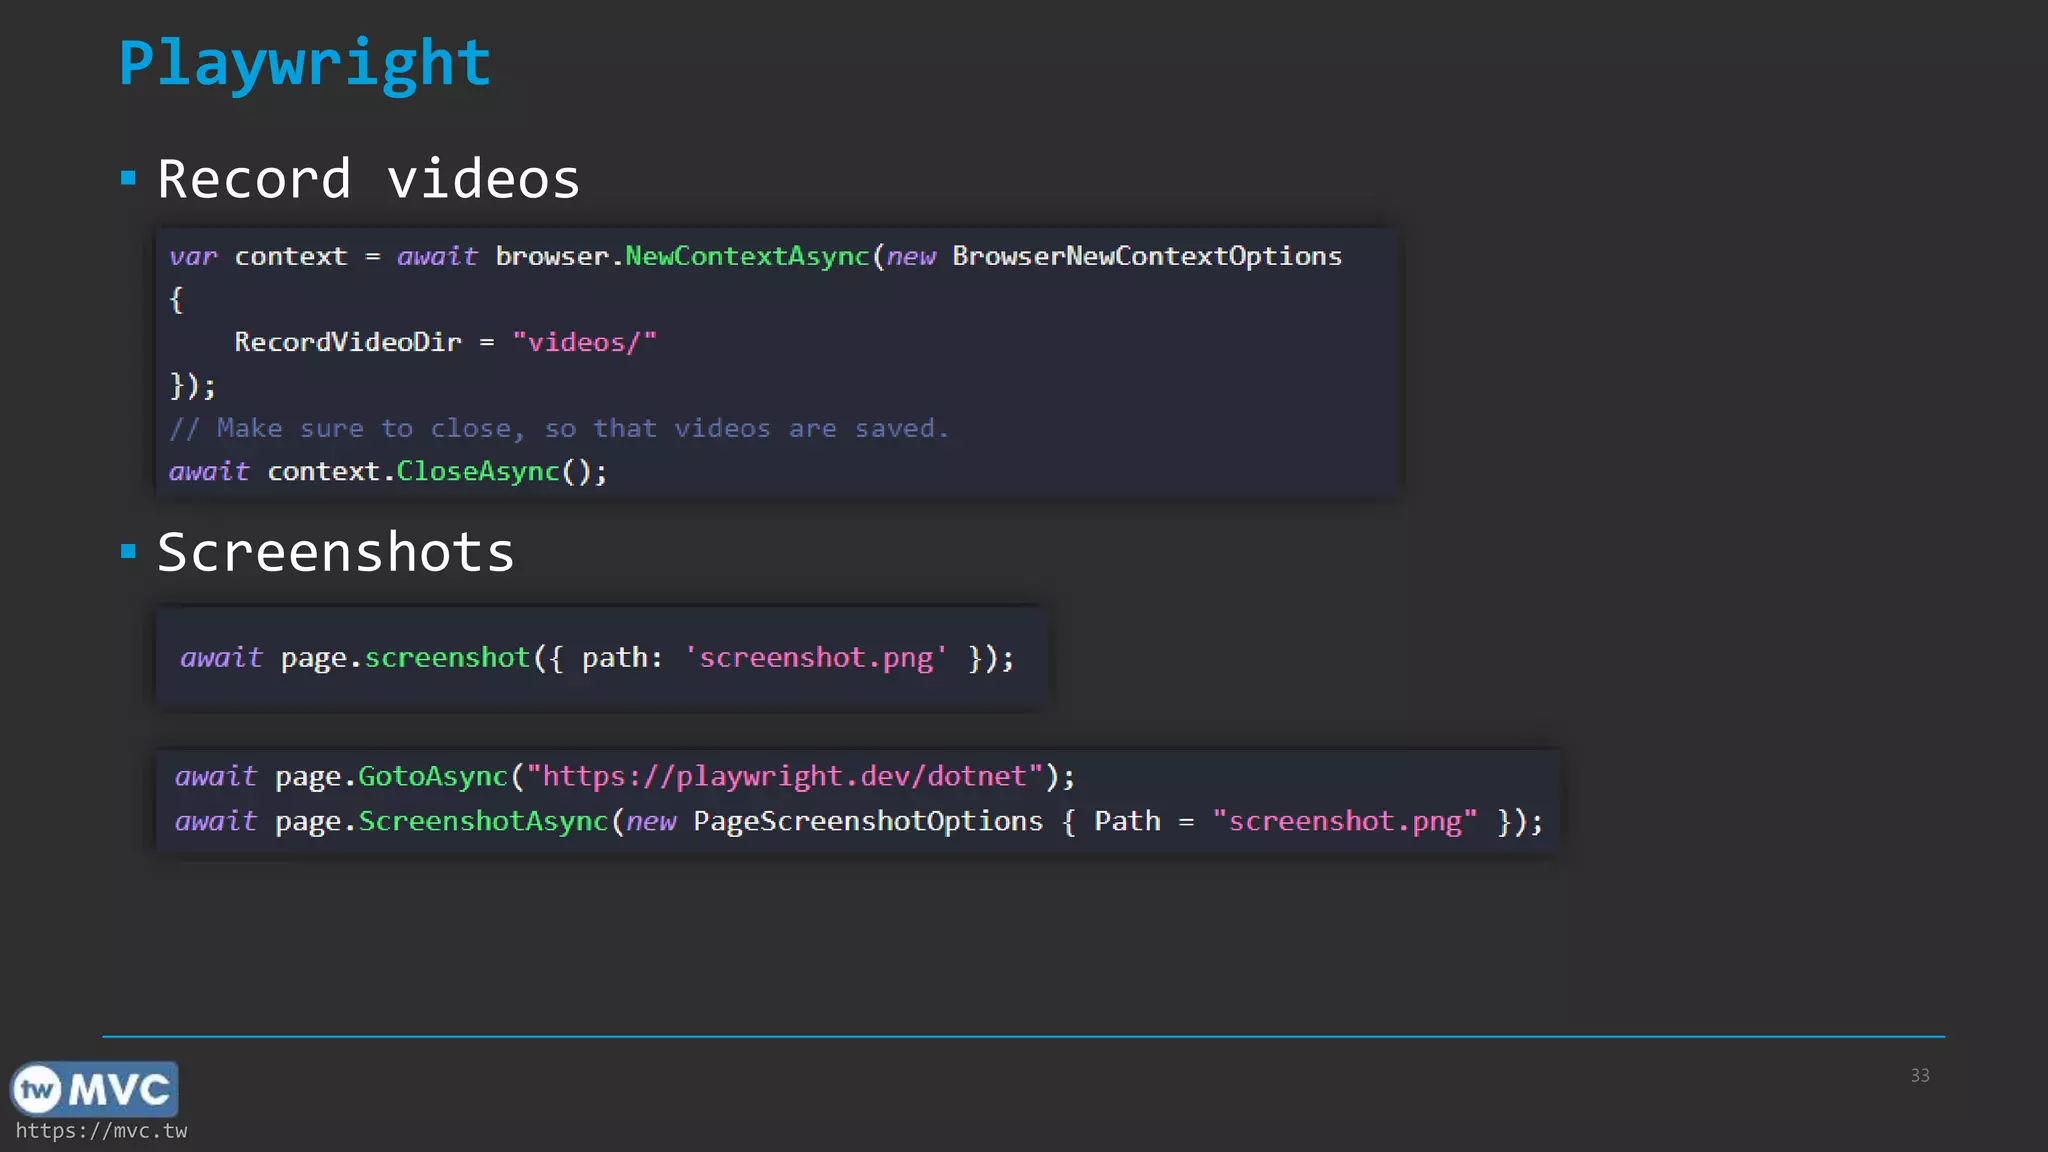Click the "videos/" string literal
Image resolution: width=2048 pixels, height=1152 pixels.
(x=584, y=342)
